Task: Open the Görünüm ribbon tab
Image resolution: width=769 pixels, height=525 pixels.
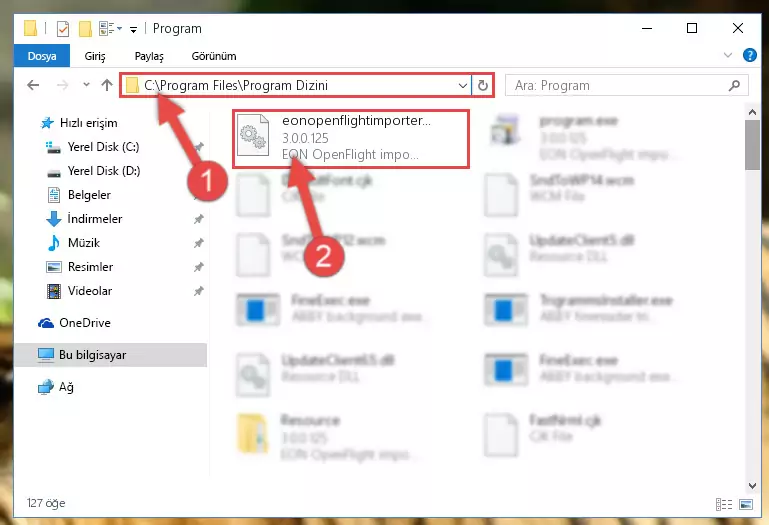Action: [214, 56]
